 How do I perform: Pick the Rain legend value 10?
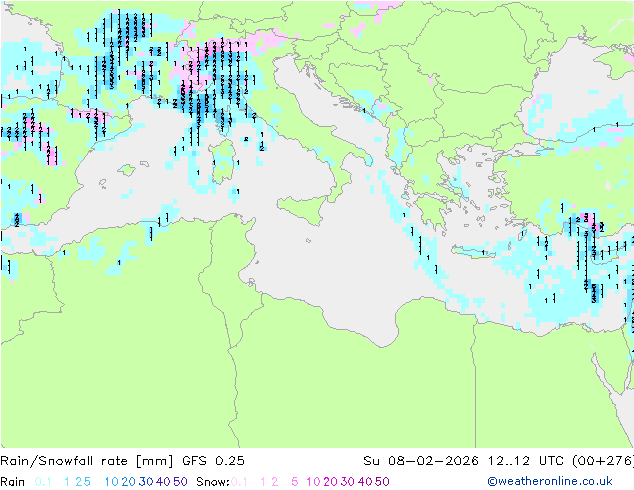[x=112, y=482]
